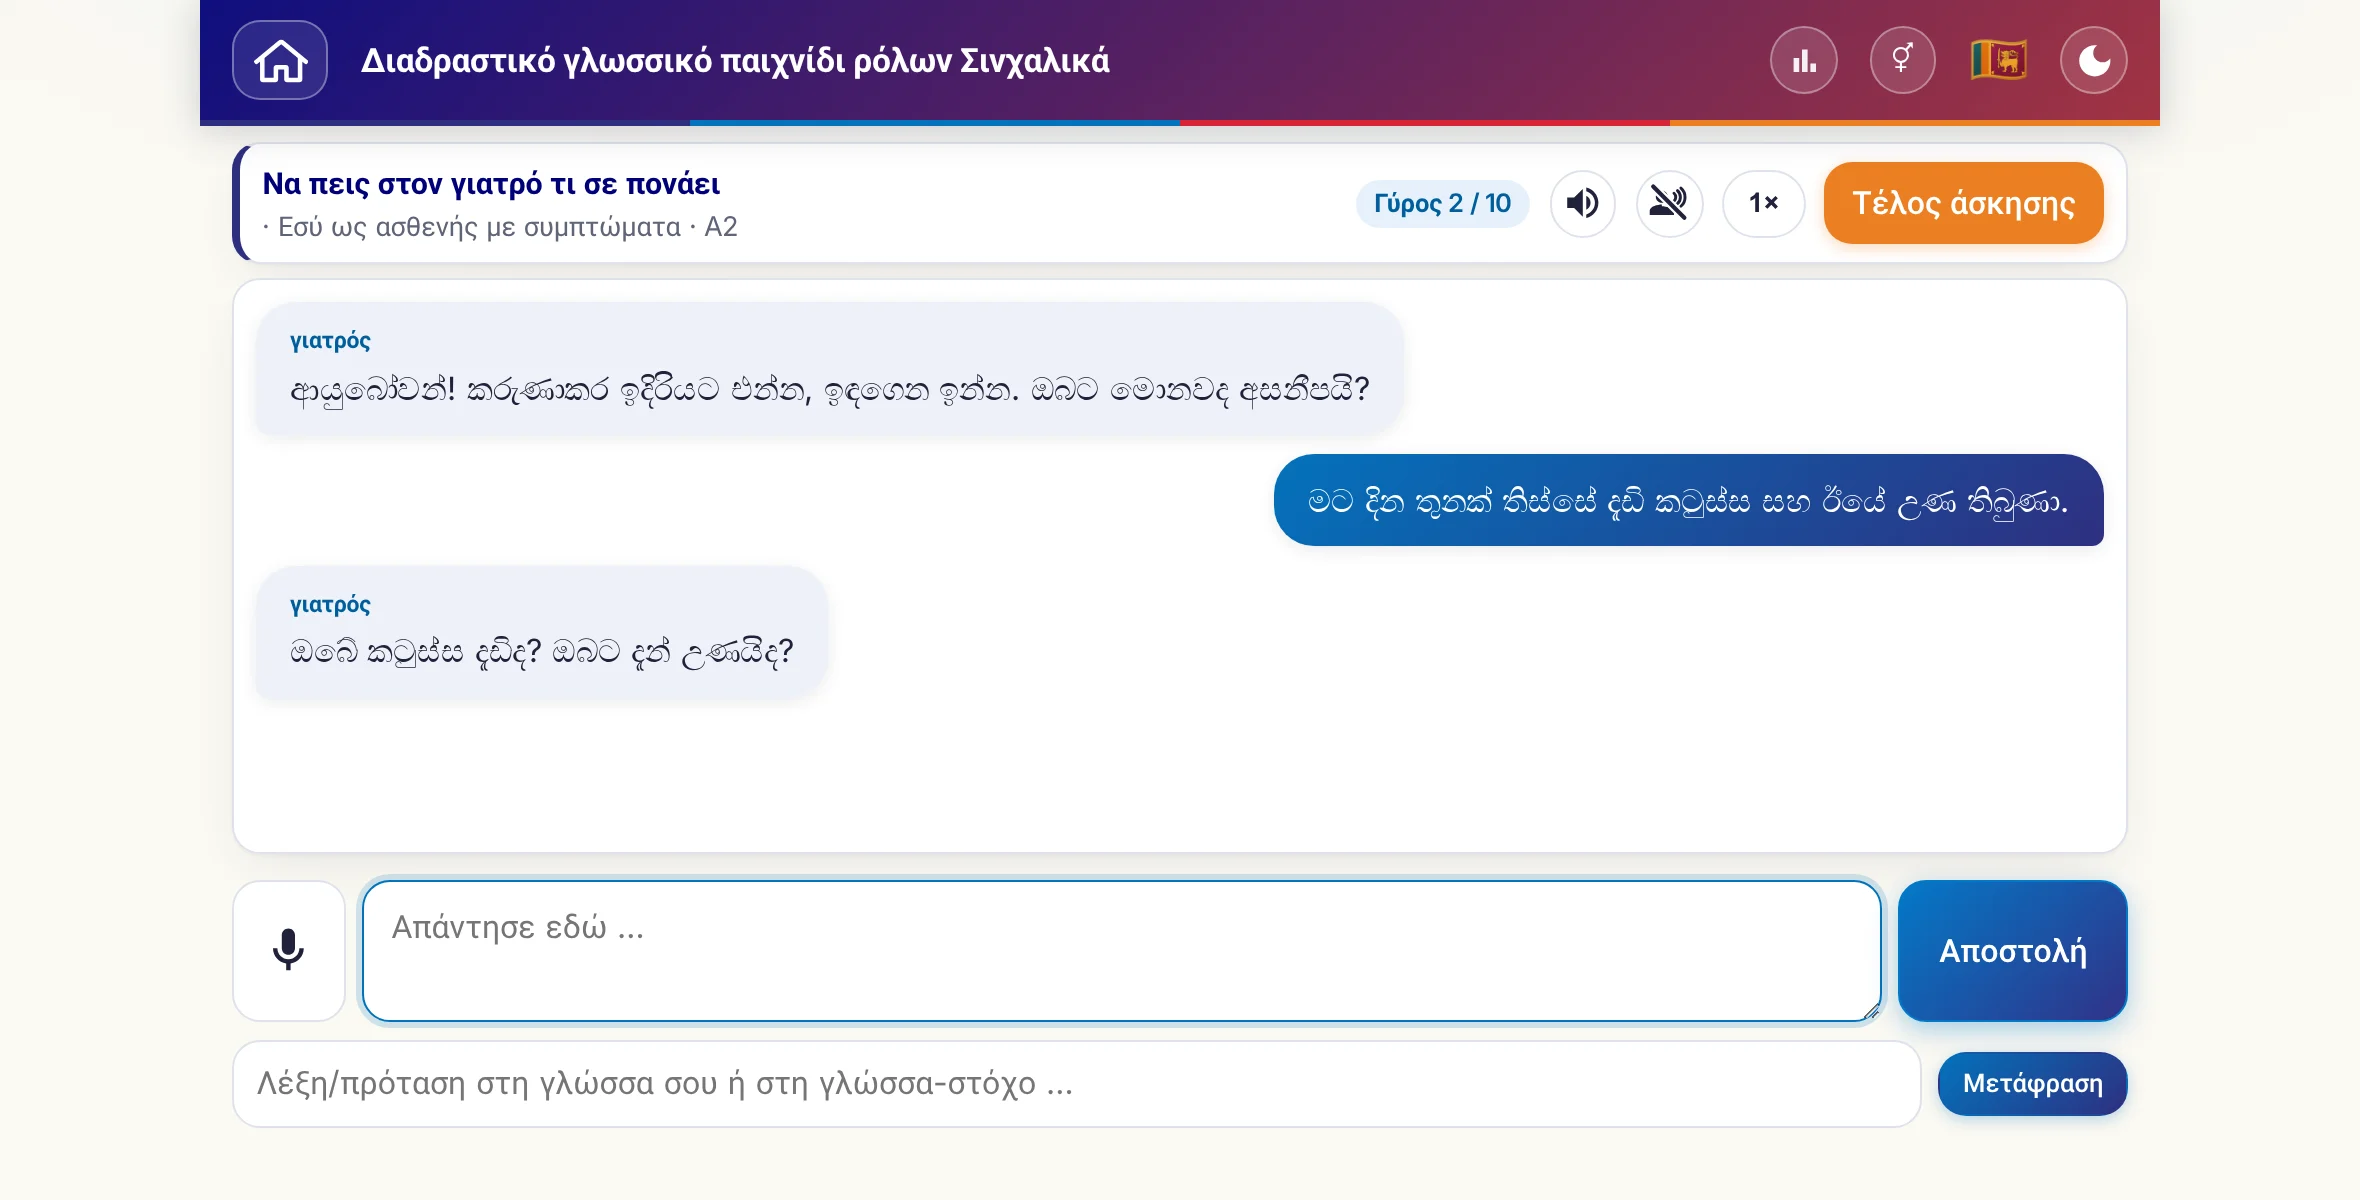Click the Τέλος άσκησης button
The width and height of the screenshot is (2360, 1200).
click(1963, 203)
